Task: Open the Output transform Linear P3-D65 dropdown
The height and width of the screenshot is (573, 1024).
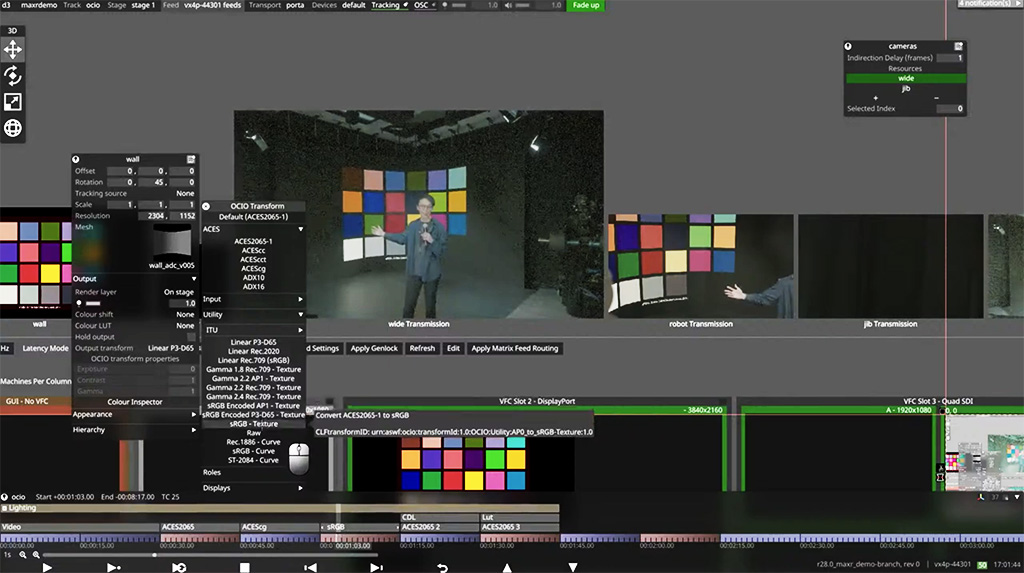Action: [170, 348]
